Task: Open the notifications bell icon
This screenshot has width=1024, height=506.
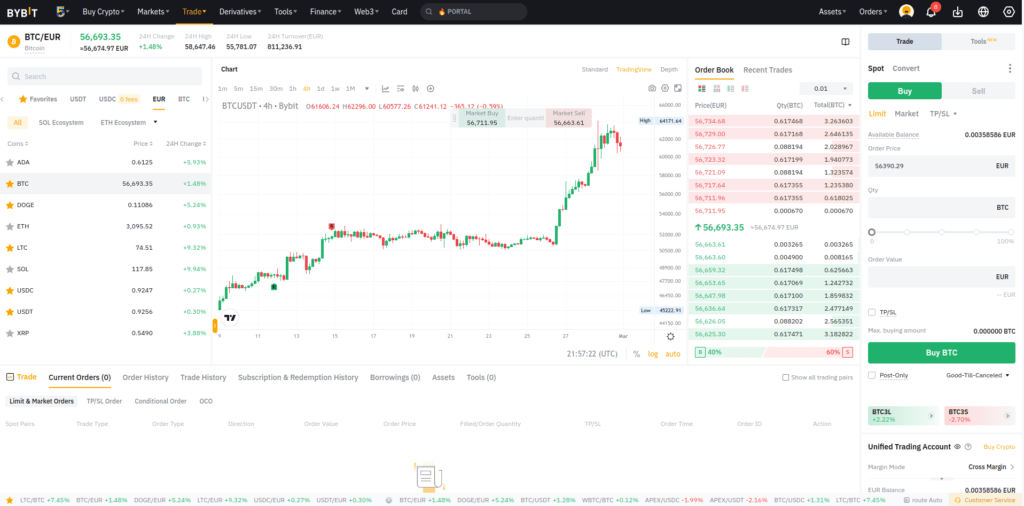Action: coord(930,12)
